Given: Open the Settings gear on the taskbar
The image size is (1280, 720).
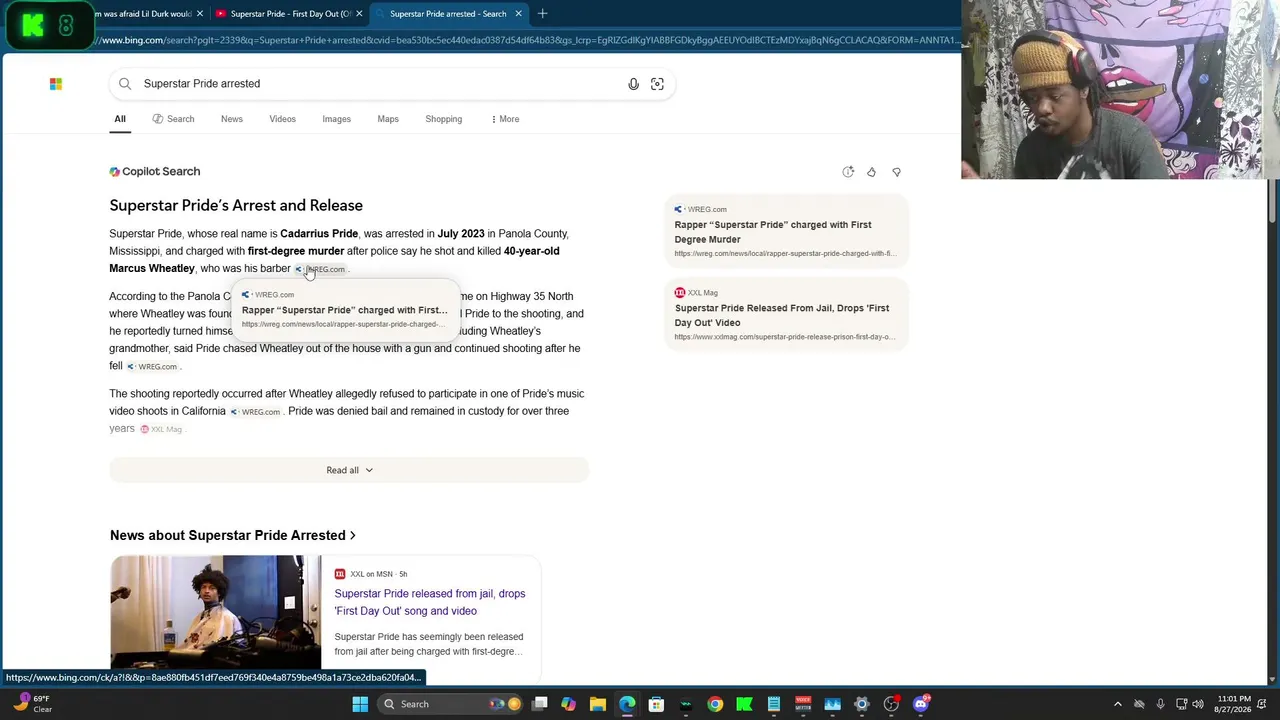Looking at the screenshot, I should 862,704.
